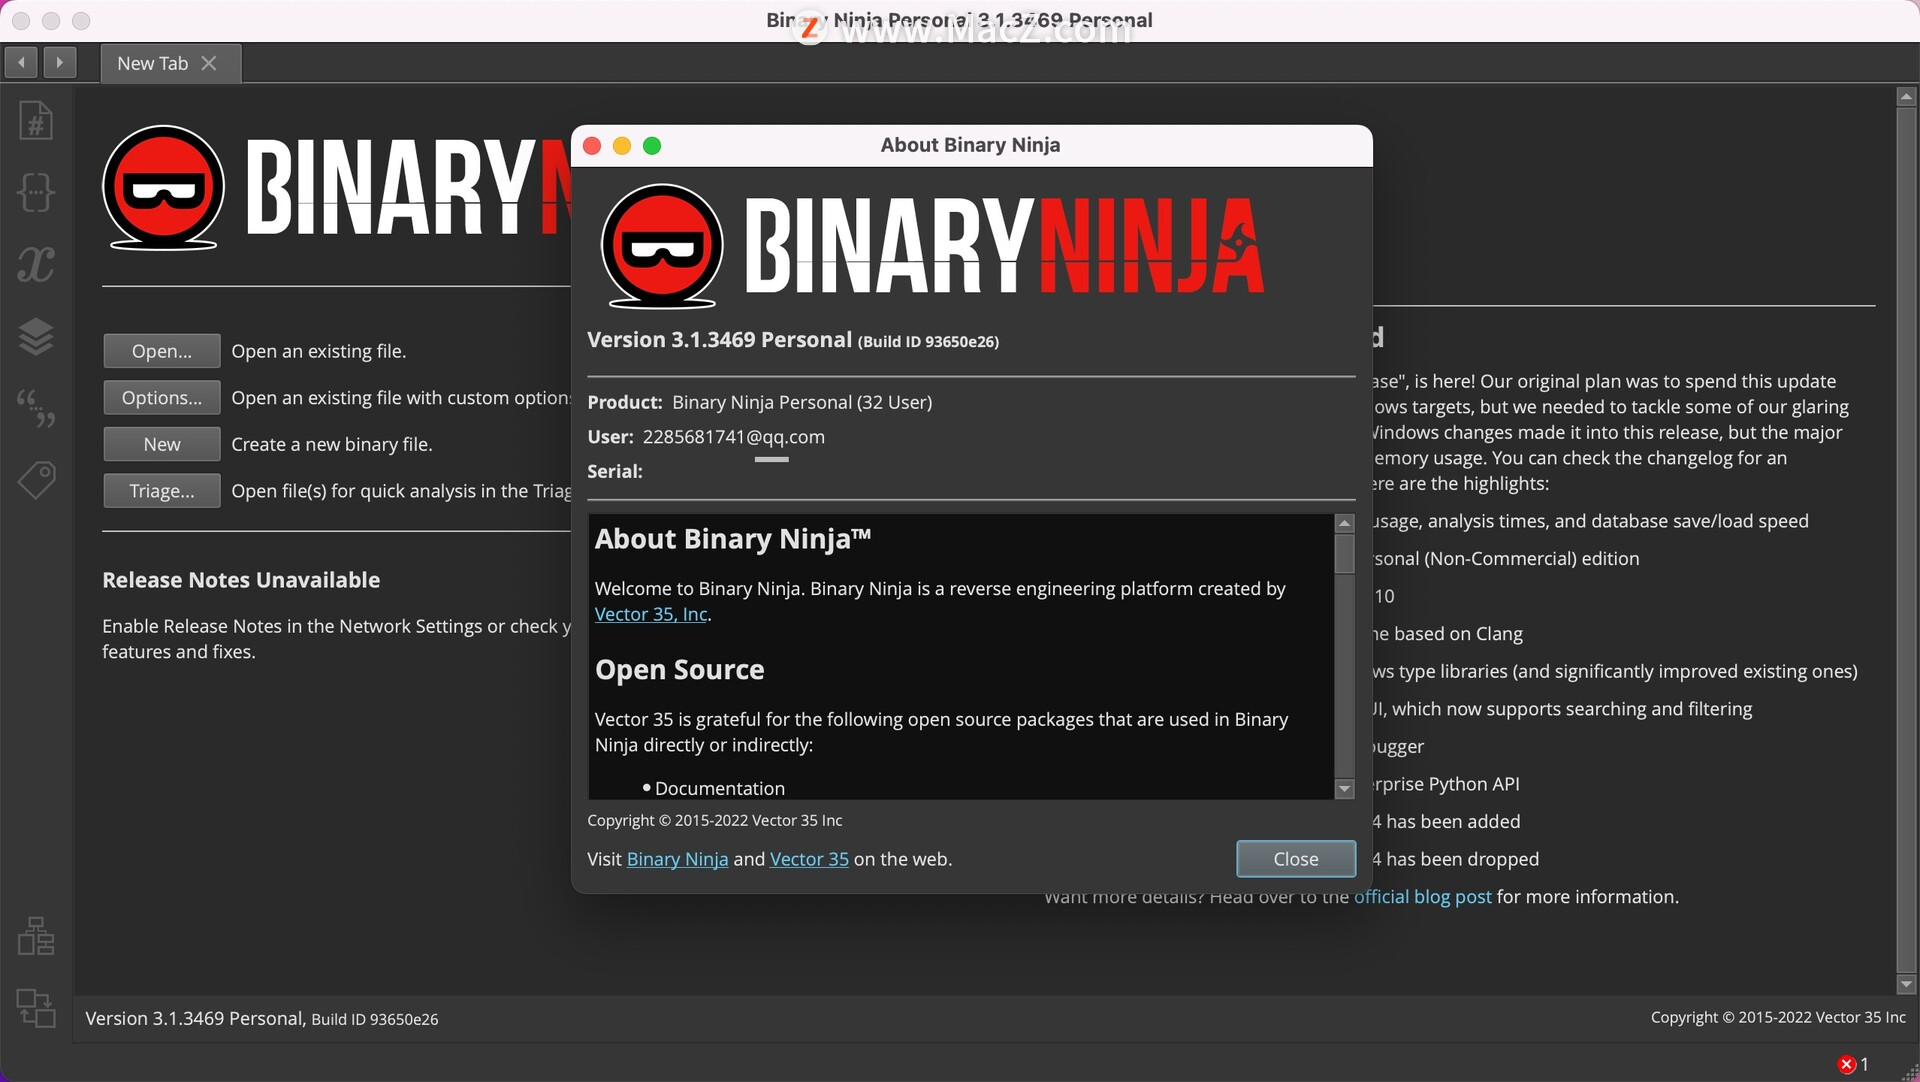Open the Types sidebar braces icon
1920x1082 pixels.
coord(36,192)
